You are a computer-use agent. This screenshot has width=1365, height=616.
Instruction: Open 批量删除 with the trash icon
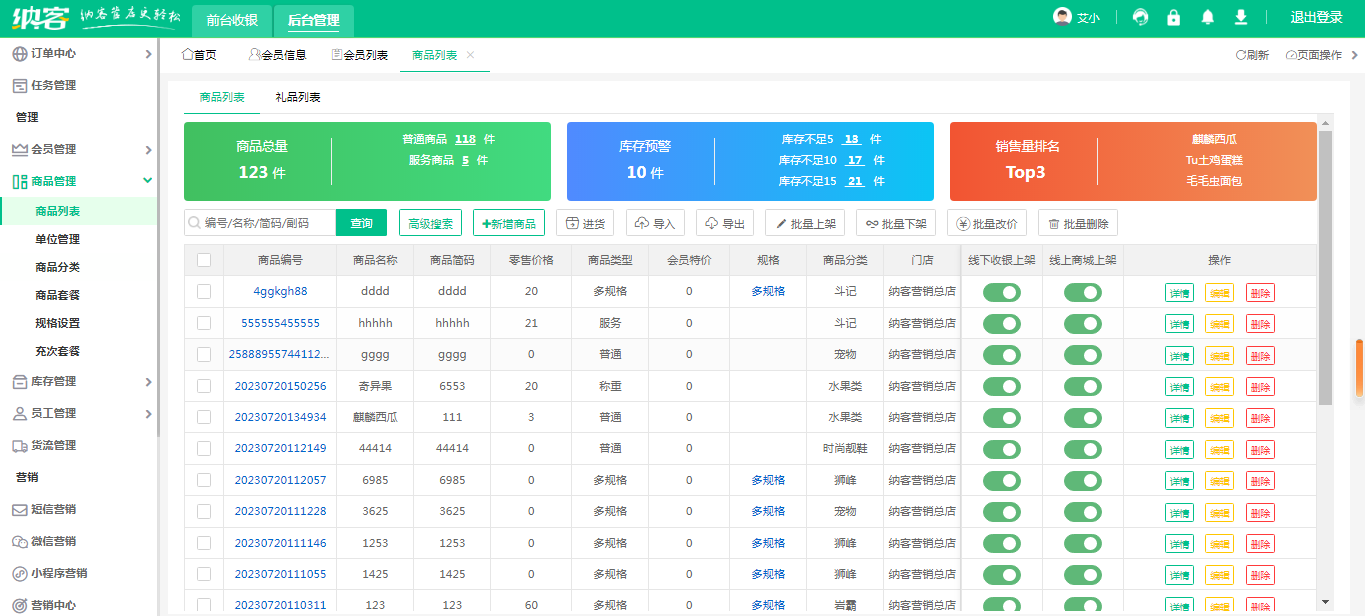point(1078,223)
